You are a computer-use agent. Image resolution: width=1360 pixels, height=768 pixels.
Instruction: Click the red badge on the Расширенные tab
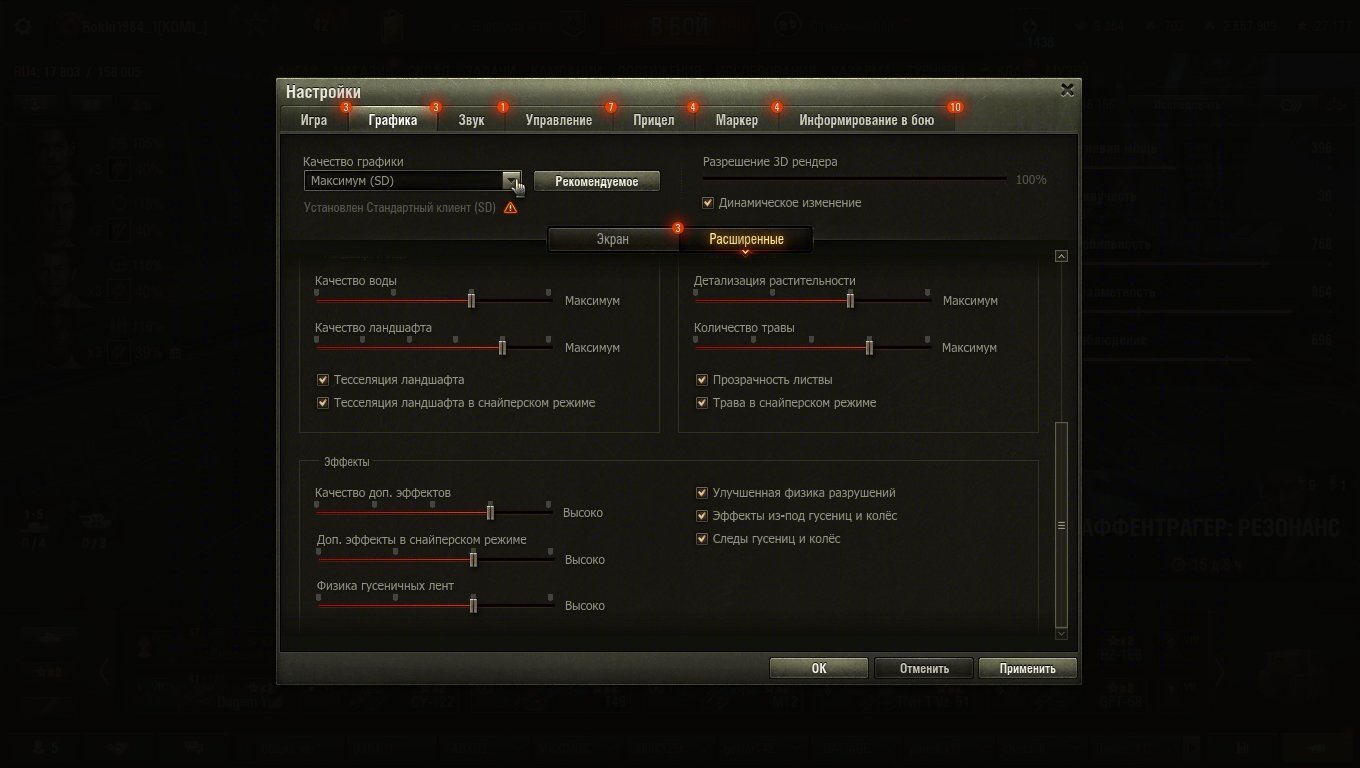coord(678,228)
